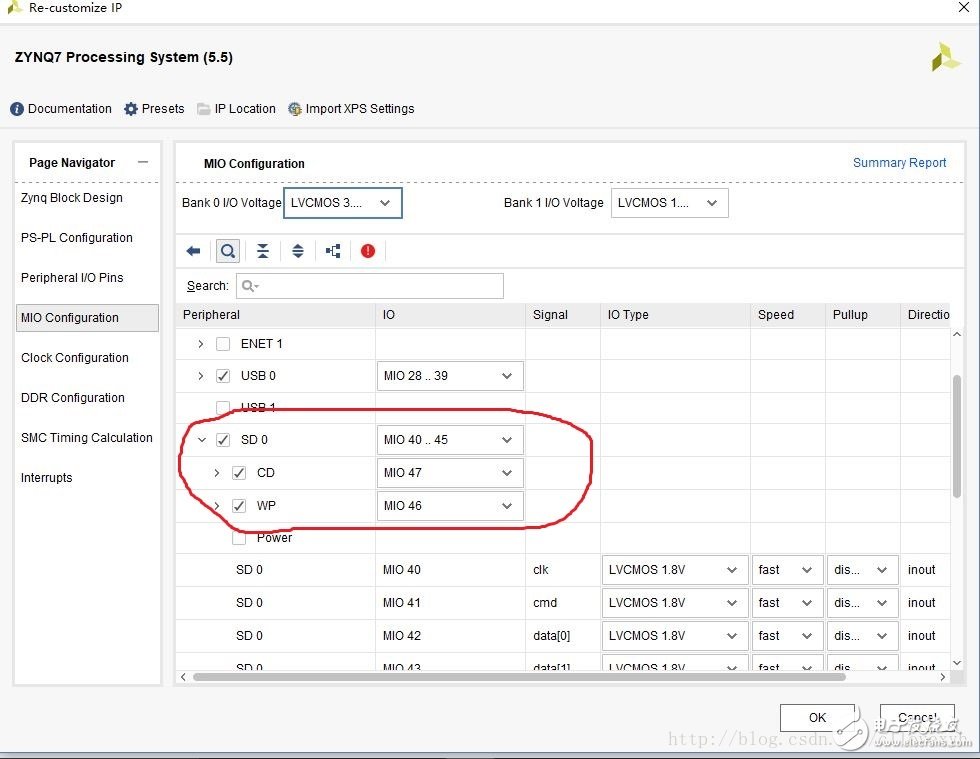The image size is (980, 759).
Task: Click Import XPS Settings
Action: coord(351,109)
